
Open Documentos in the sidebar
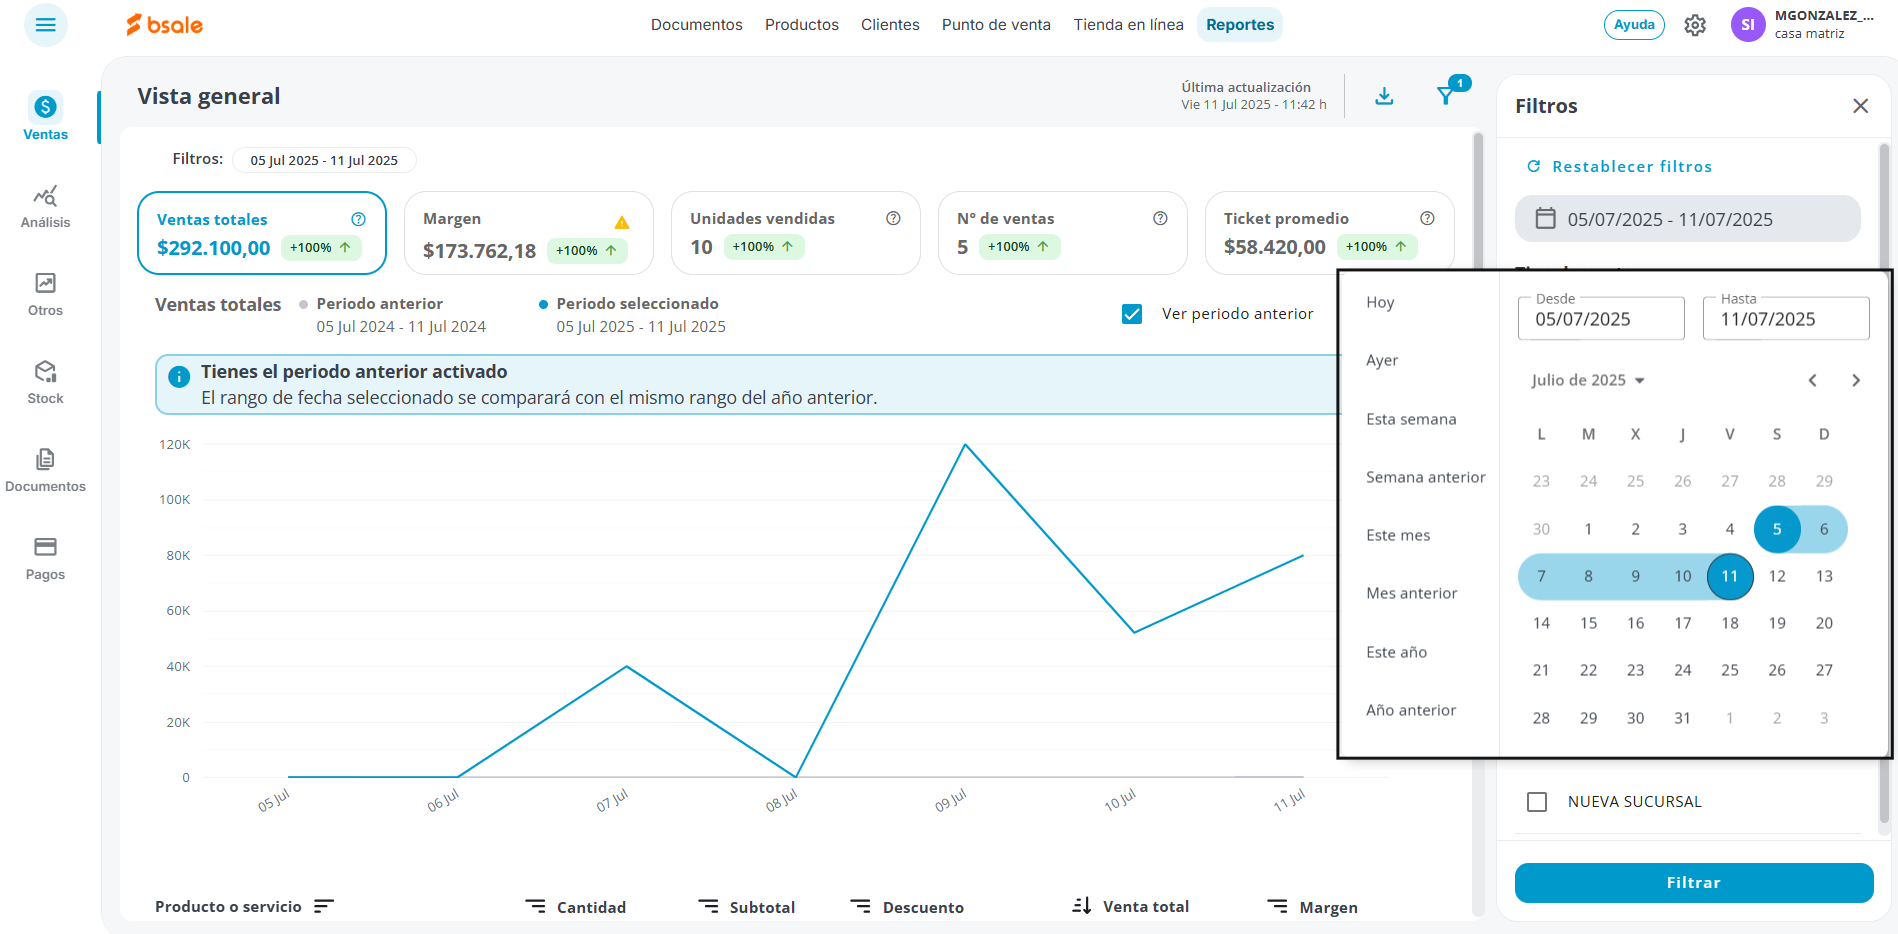[46, 470]
